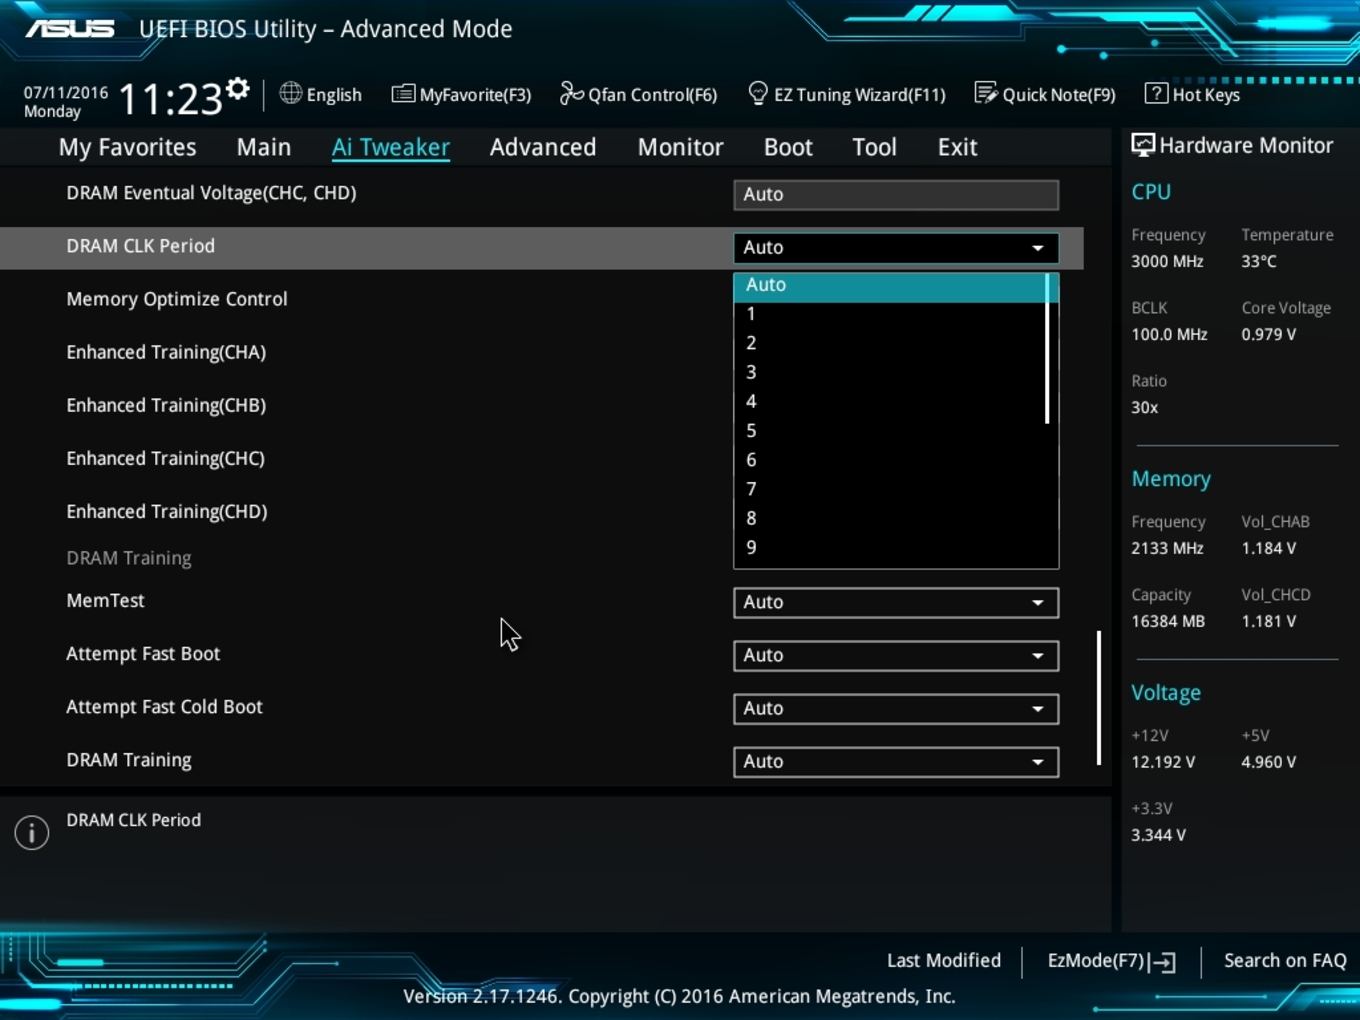Click the 07/11/2016 date

click(66, 92)
